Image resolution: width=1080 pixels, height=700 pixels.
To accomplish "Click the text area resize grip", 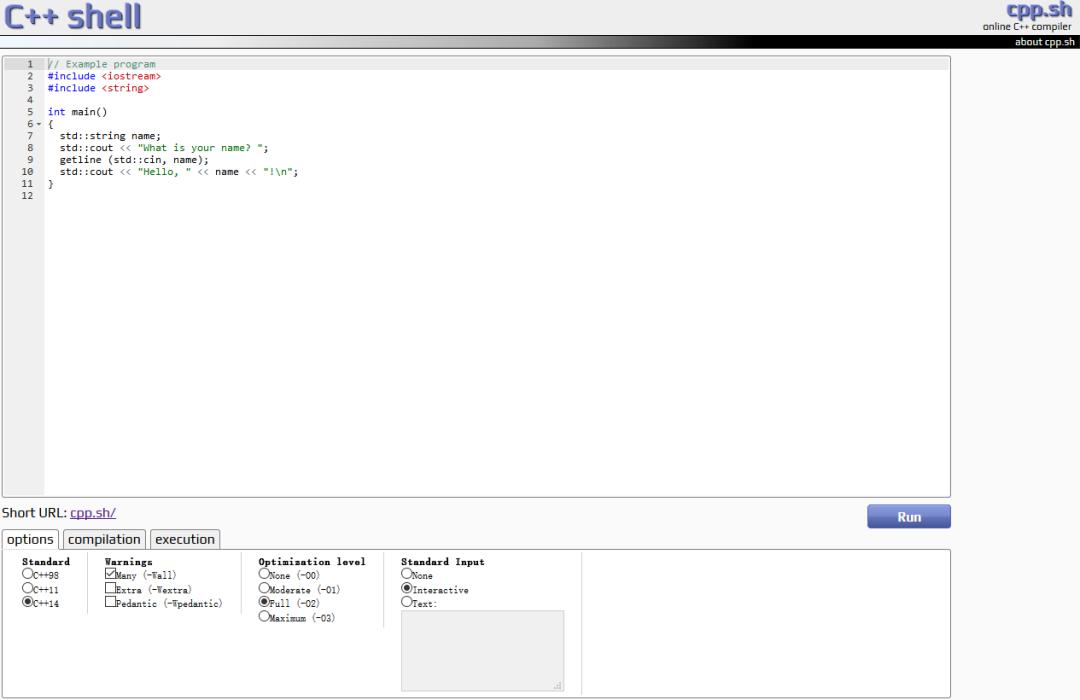I will click(558, 686).
